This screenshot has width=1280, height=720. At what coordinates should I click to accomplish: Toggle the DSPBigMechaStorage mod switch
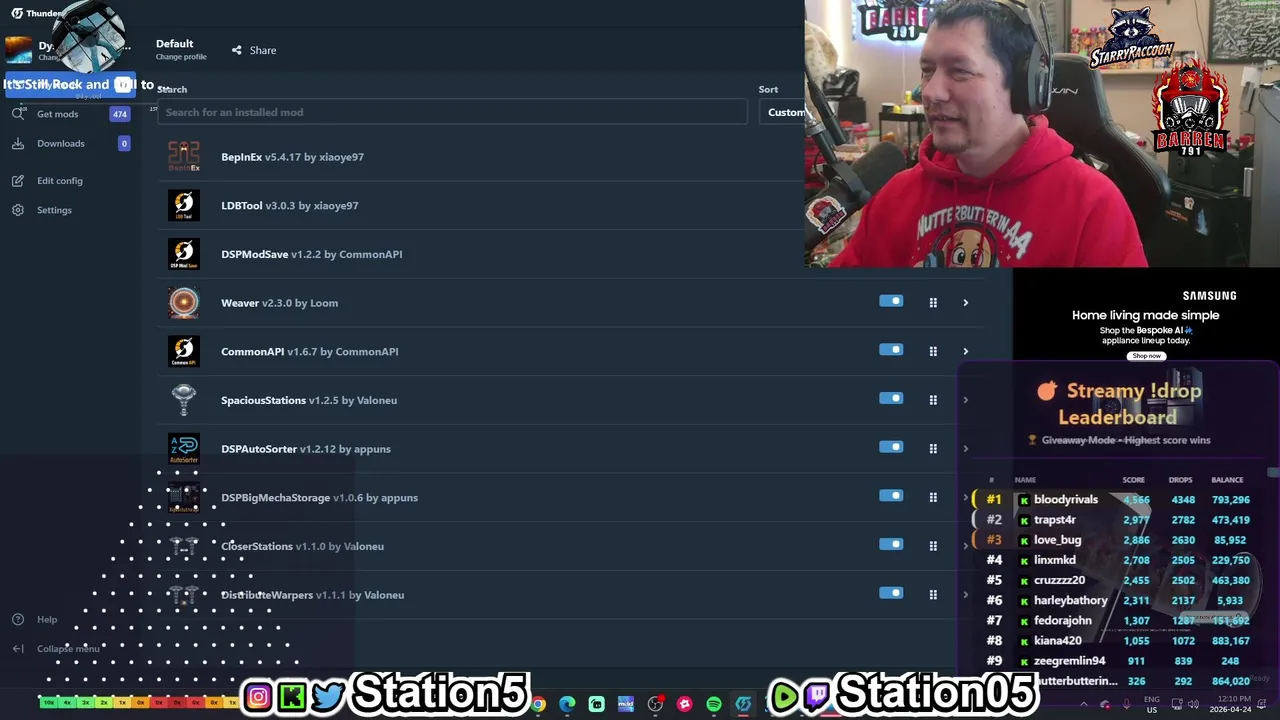click(x=891, y=496)
